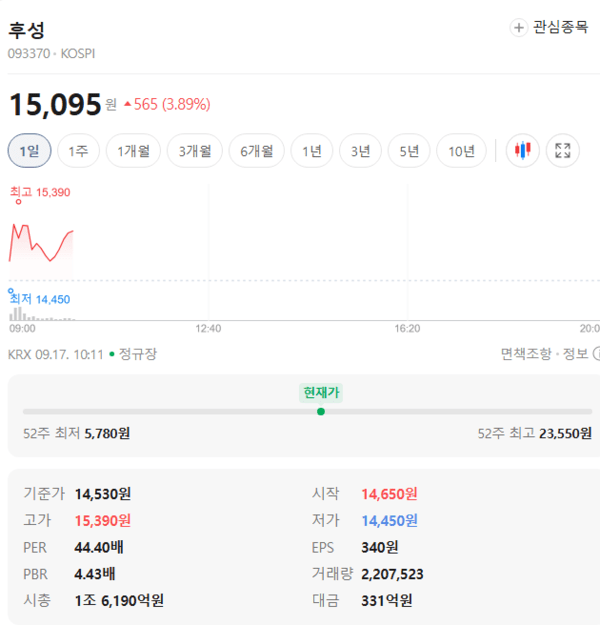Image resolution: width=600 pixels, height=625 pixels.
Task: Click the 최저 14,450 chart label
Action: [x=40, y=299]
